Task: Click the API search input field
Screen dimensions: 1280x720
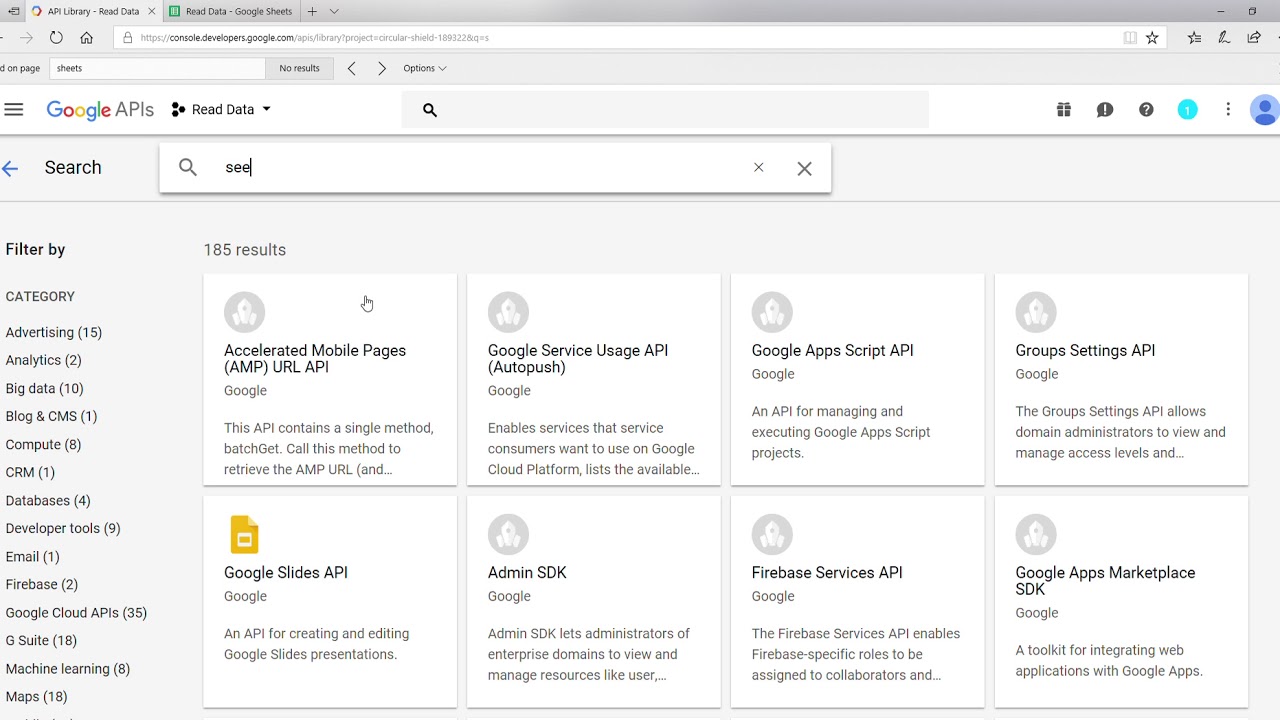Action: [480, 168]
